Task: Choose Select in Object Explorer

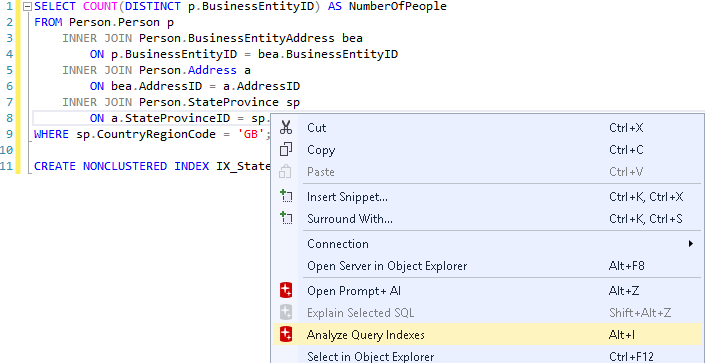Action: (487, 356)
